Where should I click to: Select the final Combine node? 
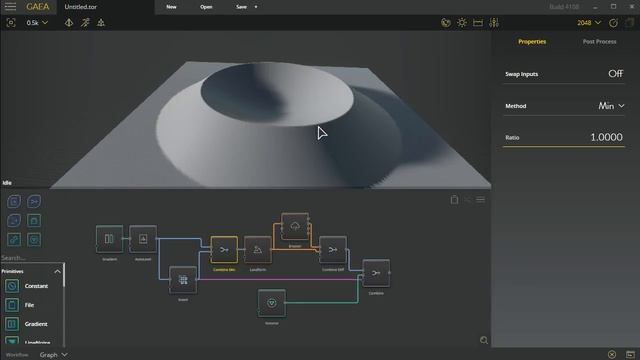pos(376,273)
